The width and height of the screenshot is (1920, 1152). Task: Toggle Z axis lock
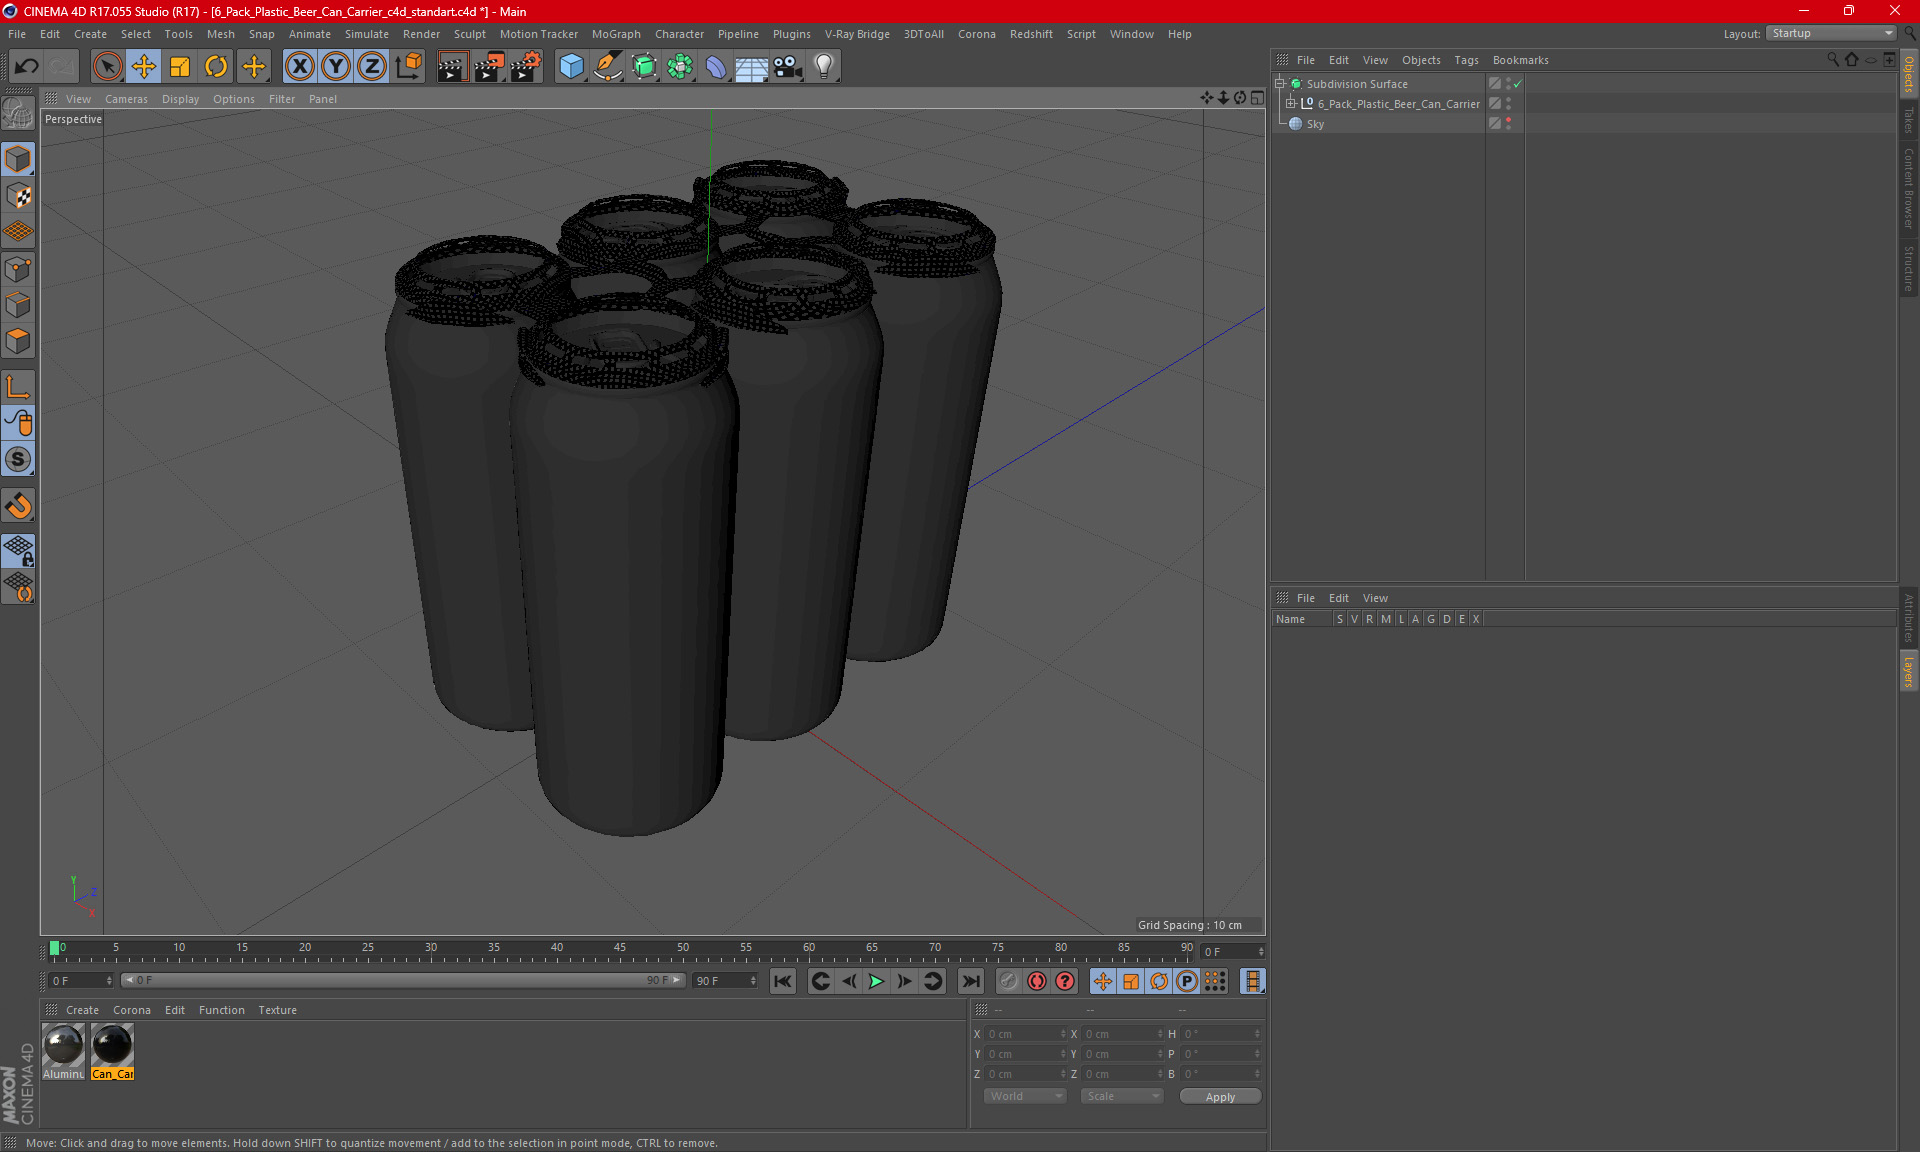point(371,67)
